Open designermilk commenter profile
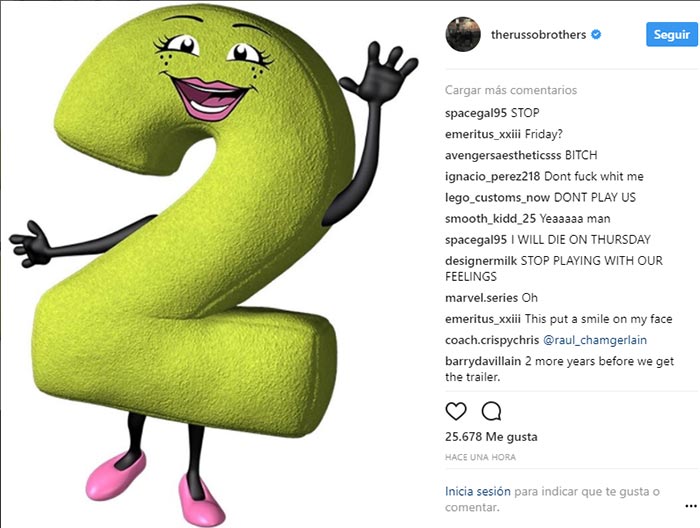This screenshot has height=528, width=700. [x=481, y=261]
